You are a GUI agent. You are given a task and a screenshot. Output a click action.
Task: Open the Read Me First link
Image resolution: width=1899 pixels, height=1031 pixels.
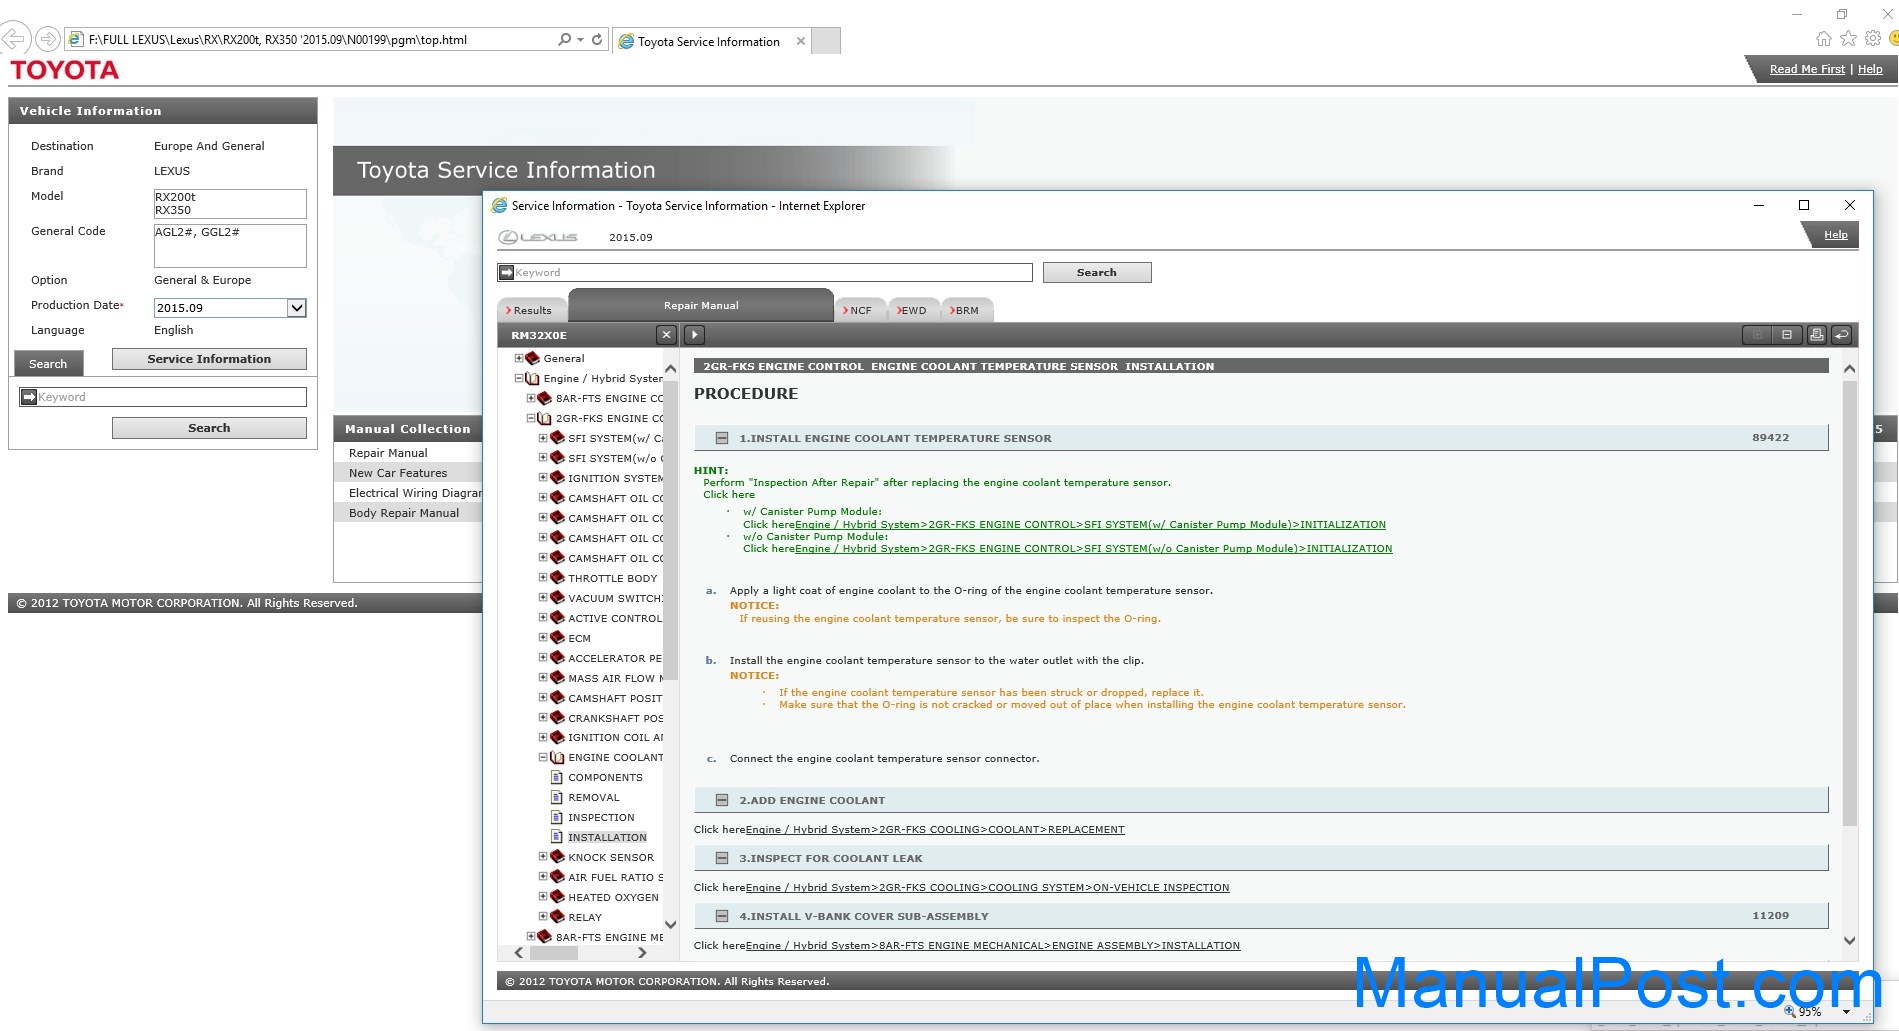click(1807, 69)
